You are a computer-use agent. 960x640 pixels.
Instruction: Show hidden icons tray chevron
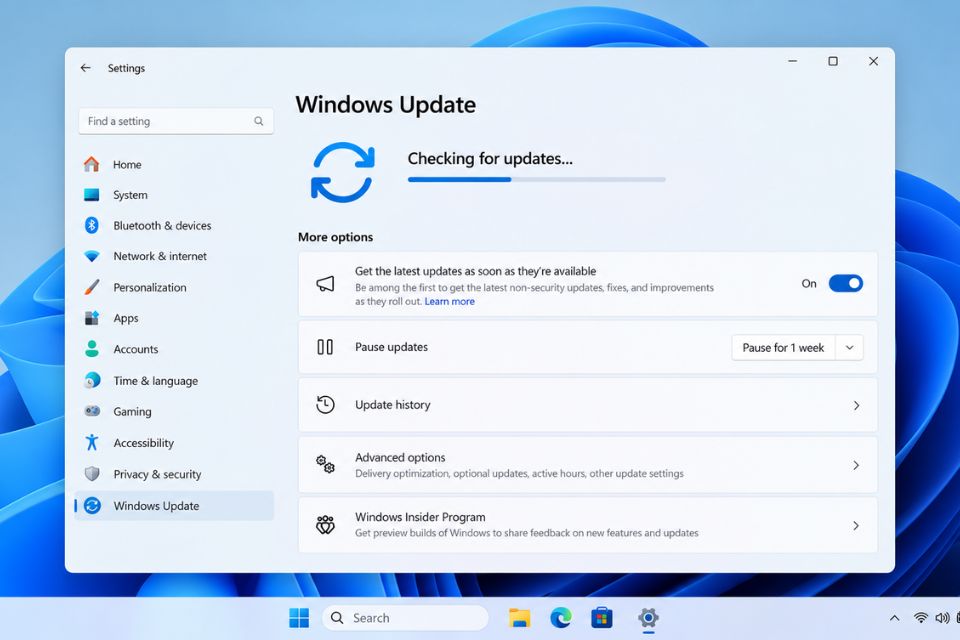(x=894, y=618)
